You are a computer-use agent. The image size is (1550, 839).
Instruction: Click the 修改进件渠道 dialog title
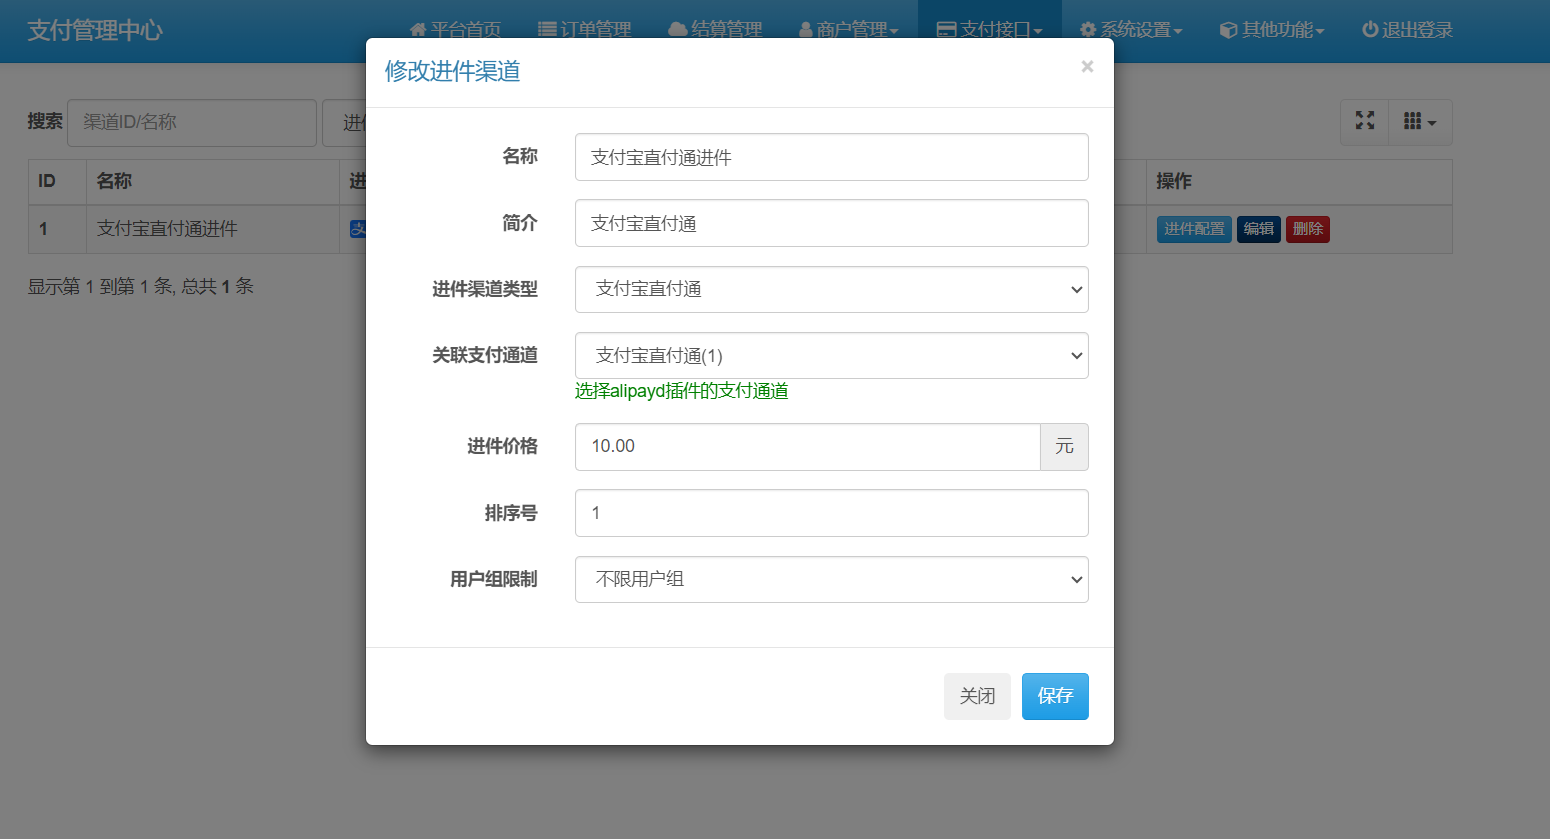pos(453,71)
